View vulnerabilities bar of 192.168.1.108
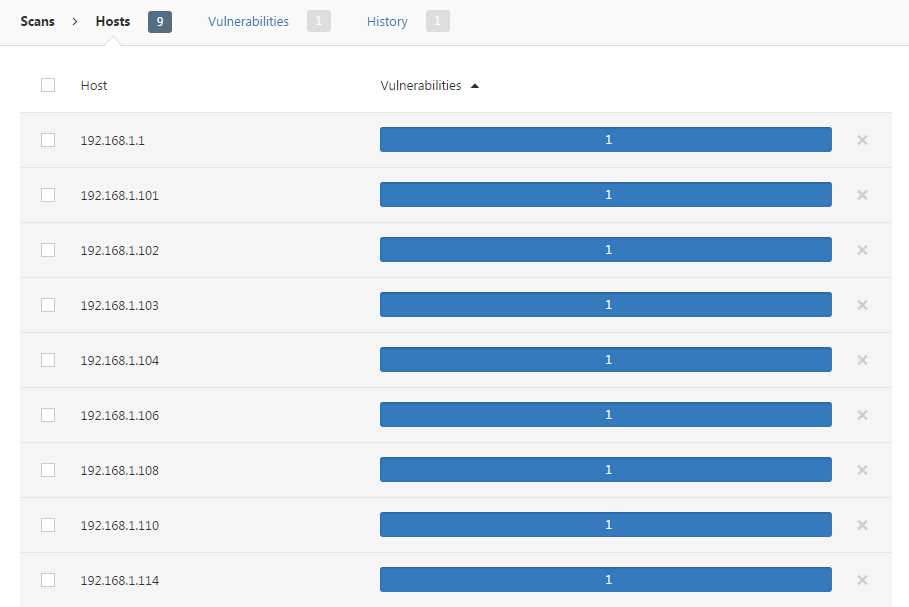This screenshot has height=607, width=909. (x=606, y=470)
